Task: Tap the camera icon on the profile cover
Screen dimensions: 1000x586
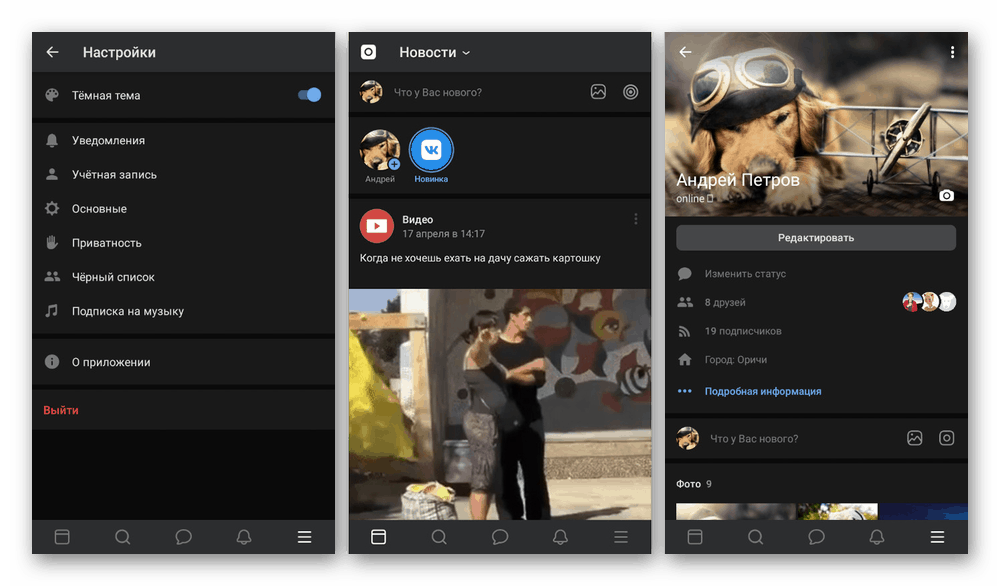Action: (947, 196)
